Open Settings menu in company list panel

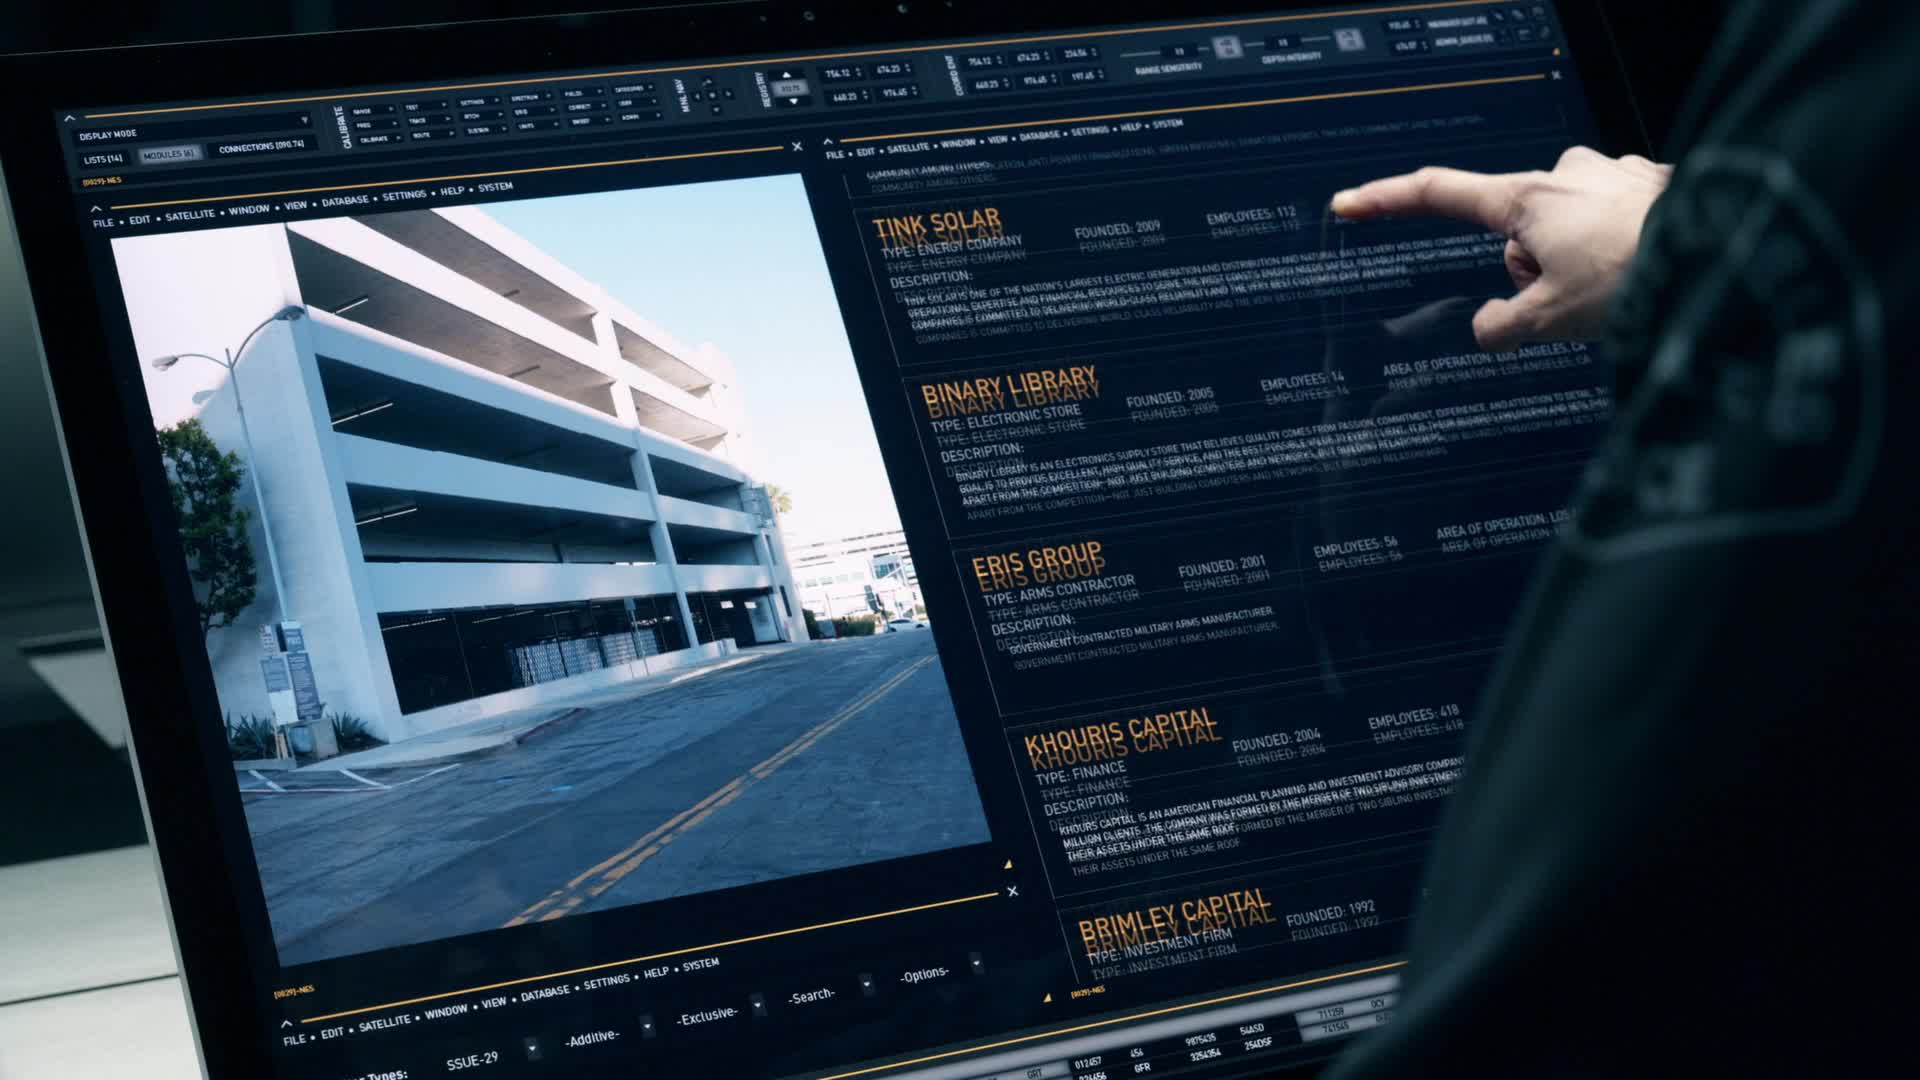(x=1089, y=131)
